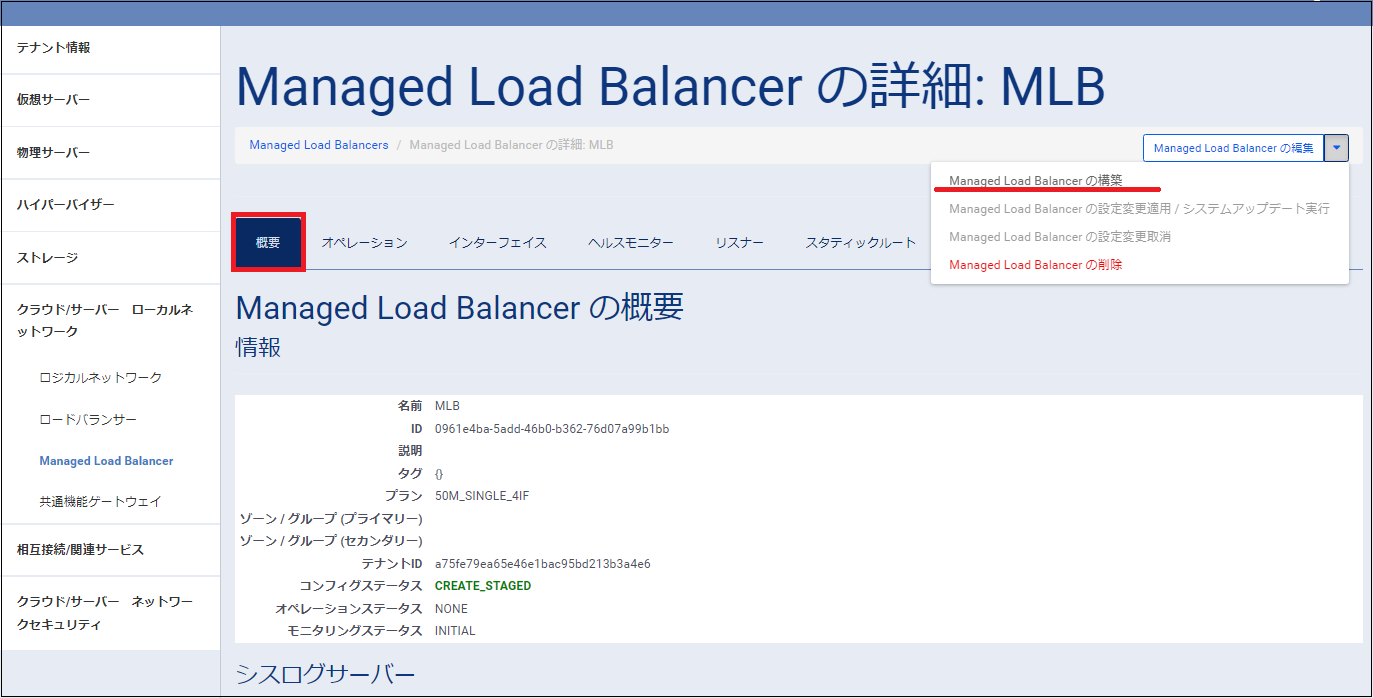Screen dimensions: 1373x698
Task: Open the Managed Load Balancer 編集 dropdown arrow
Action: [1337, 147]
